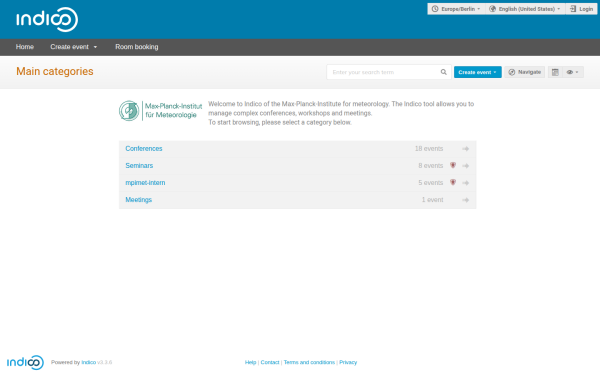Click the Login button
This screenshot has height=375, width=600.
click(581, 9)
